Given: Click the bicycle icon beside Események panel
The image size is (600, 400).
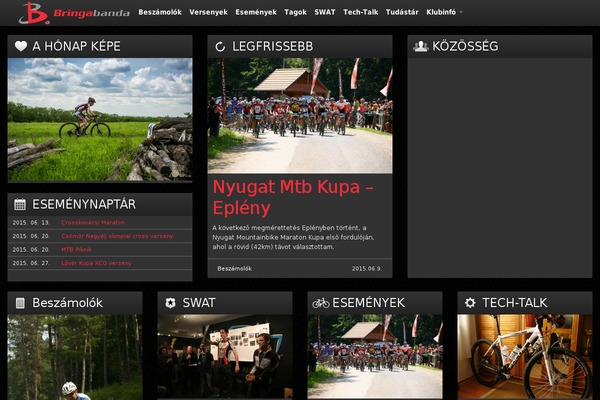Looking at the screenshot, I should (321, 304).
